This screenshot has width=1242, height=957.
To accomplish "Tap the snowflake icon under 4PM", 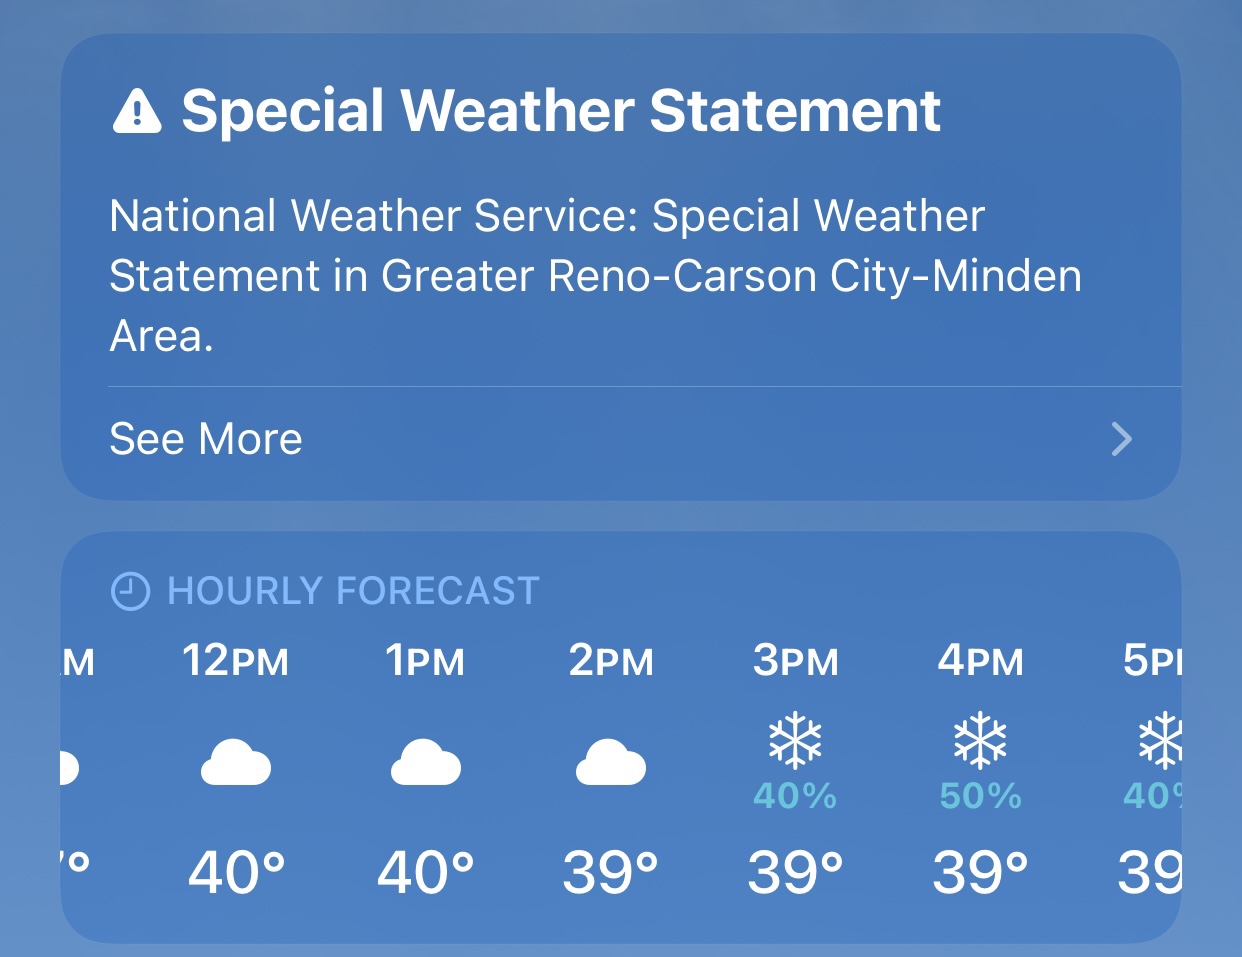I will [x=980, y=741].
